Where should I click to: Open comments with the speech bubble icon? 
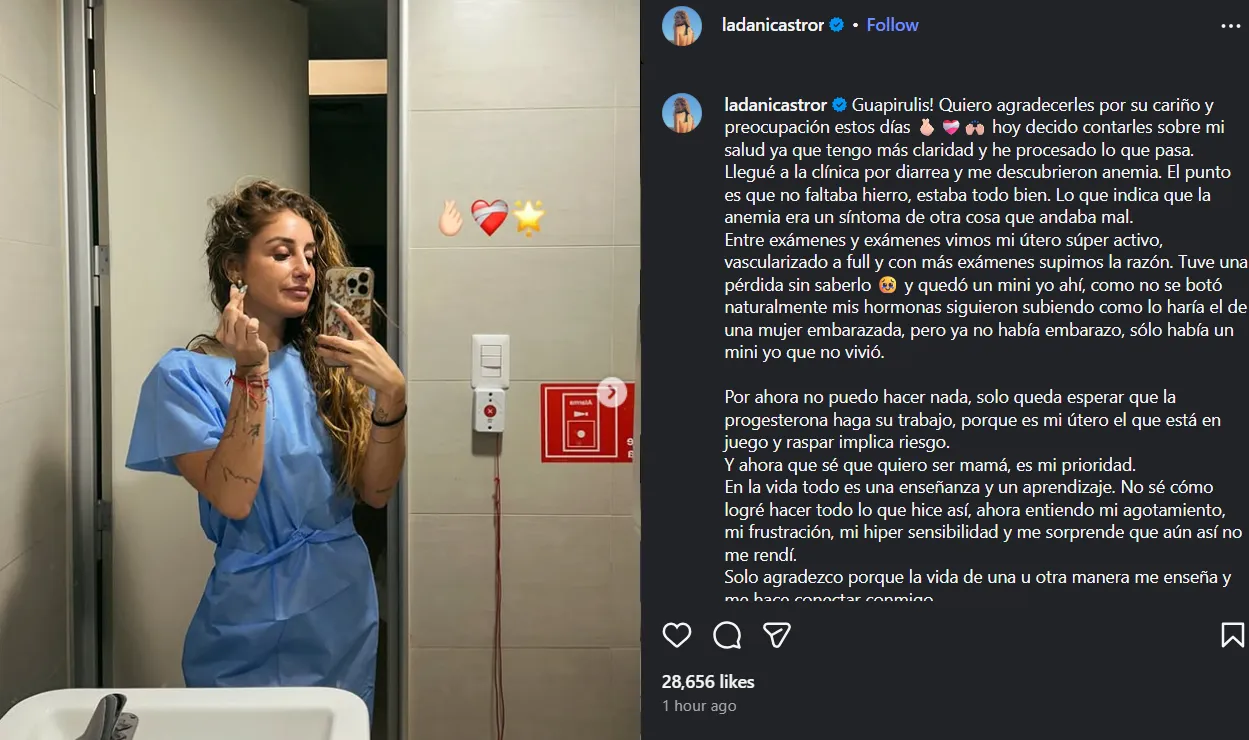(727, 635)
